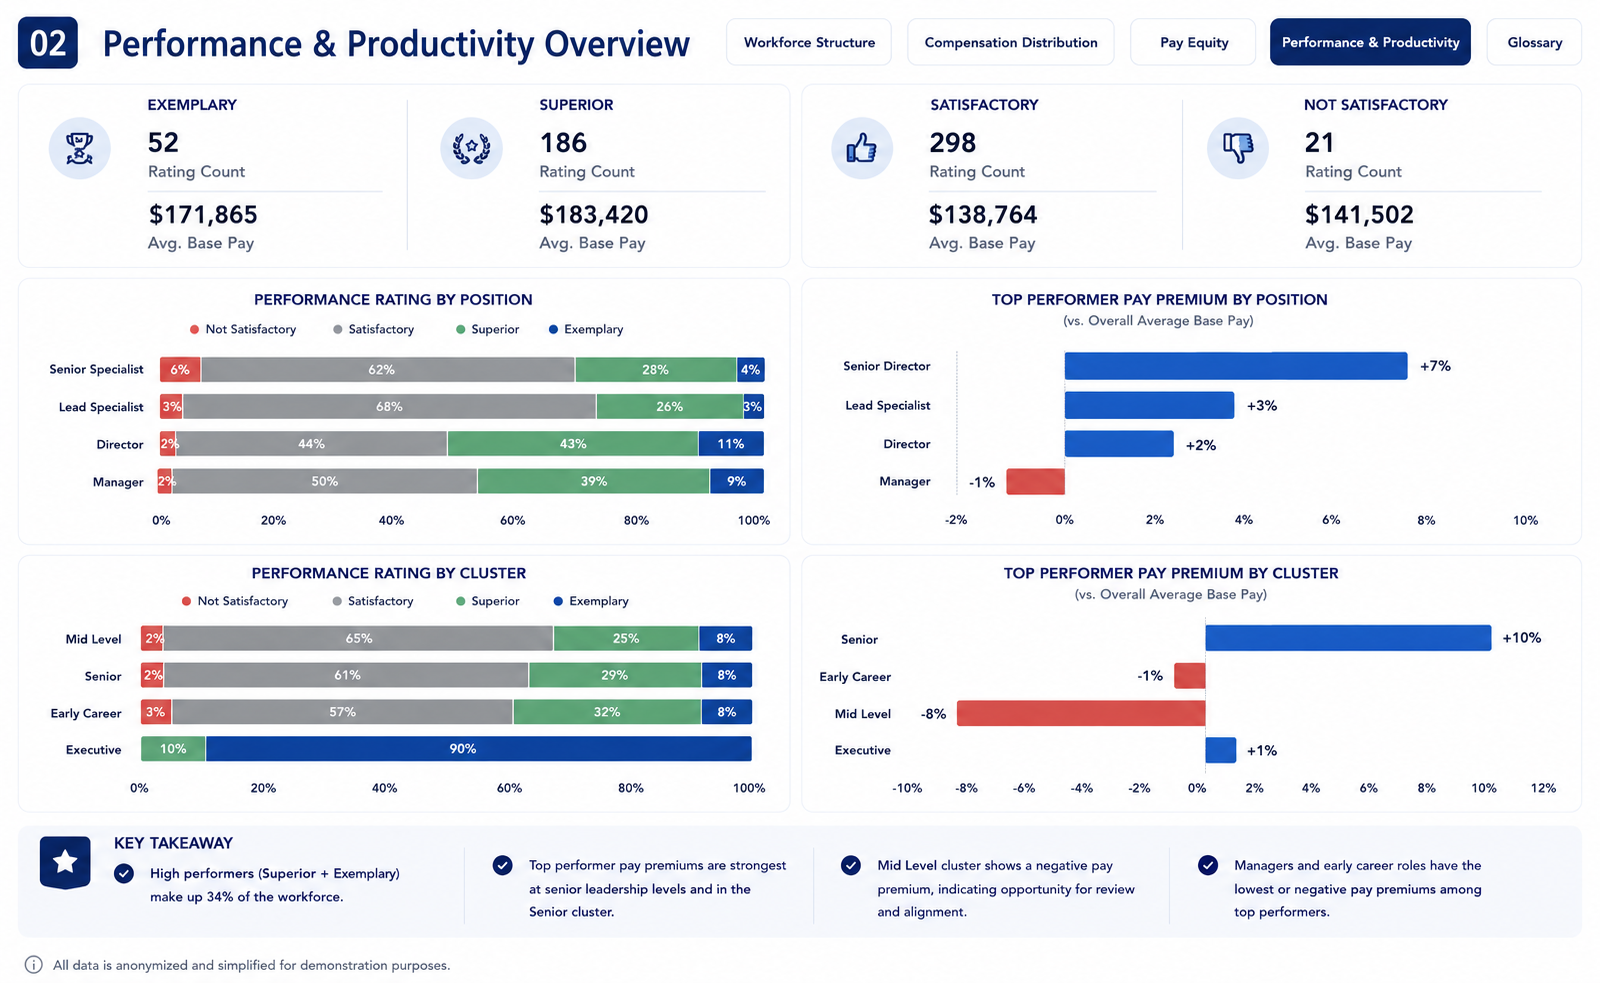Click Lead Specialist +3% premium bar

click(x=1149, y=405)
